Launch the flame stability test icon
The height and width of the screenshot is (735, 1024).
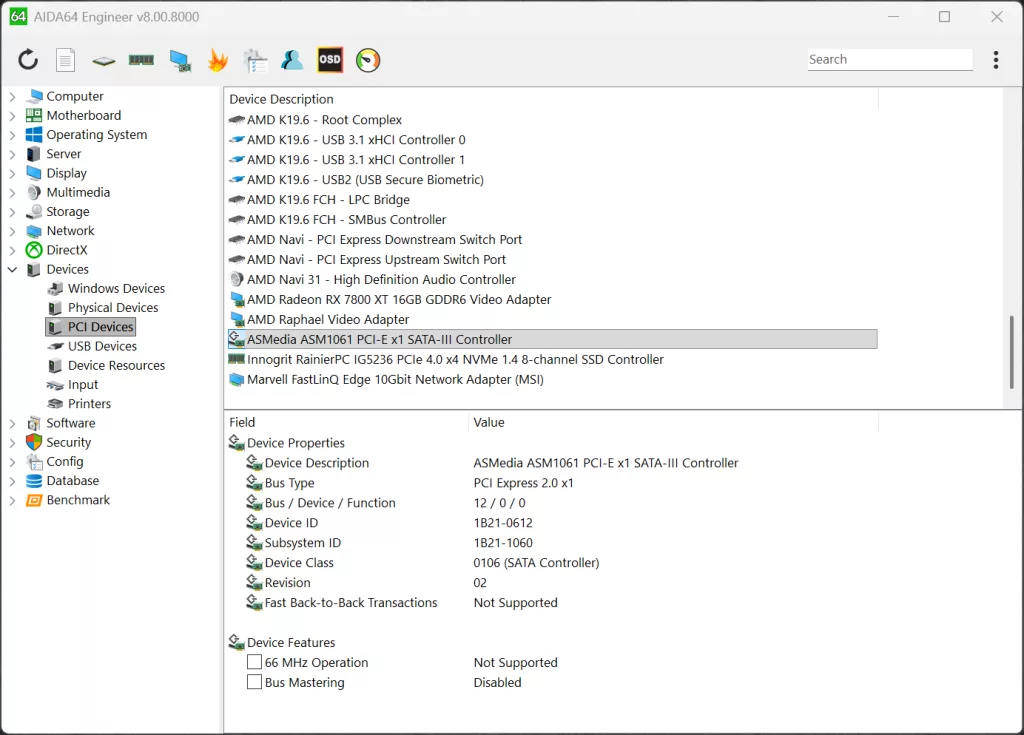pyautogui.click(x=217, y=60)
